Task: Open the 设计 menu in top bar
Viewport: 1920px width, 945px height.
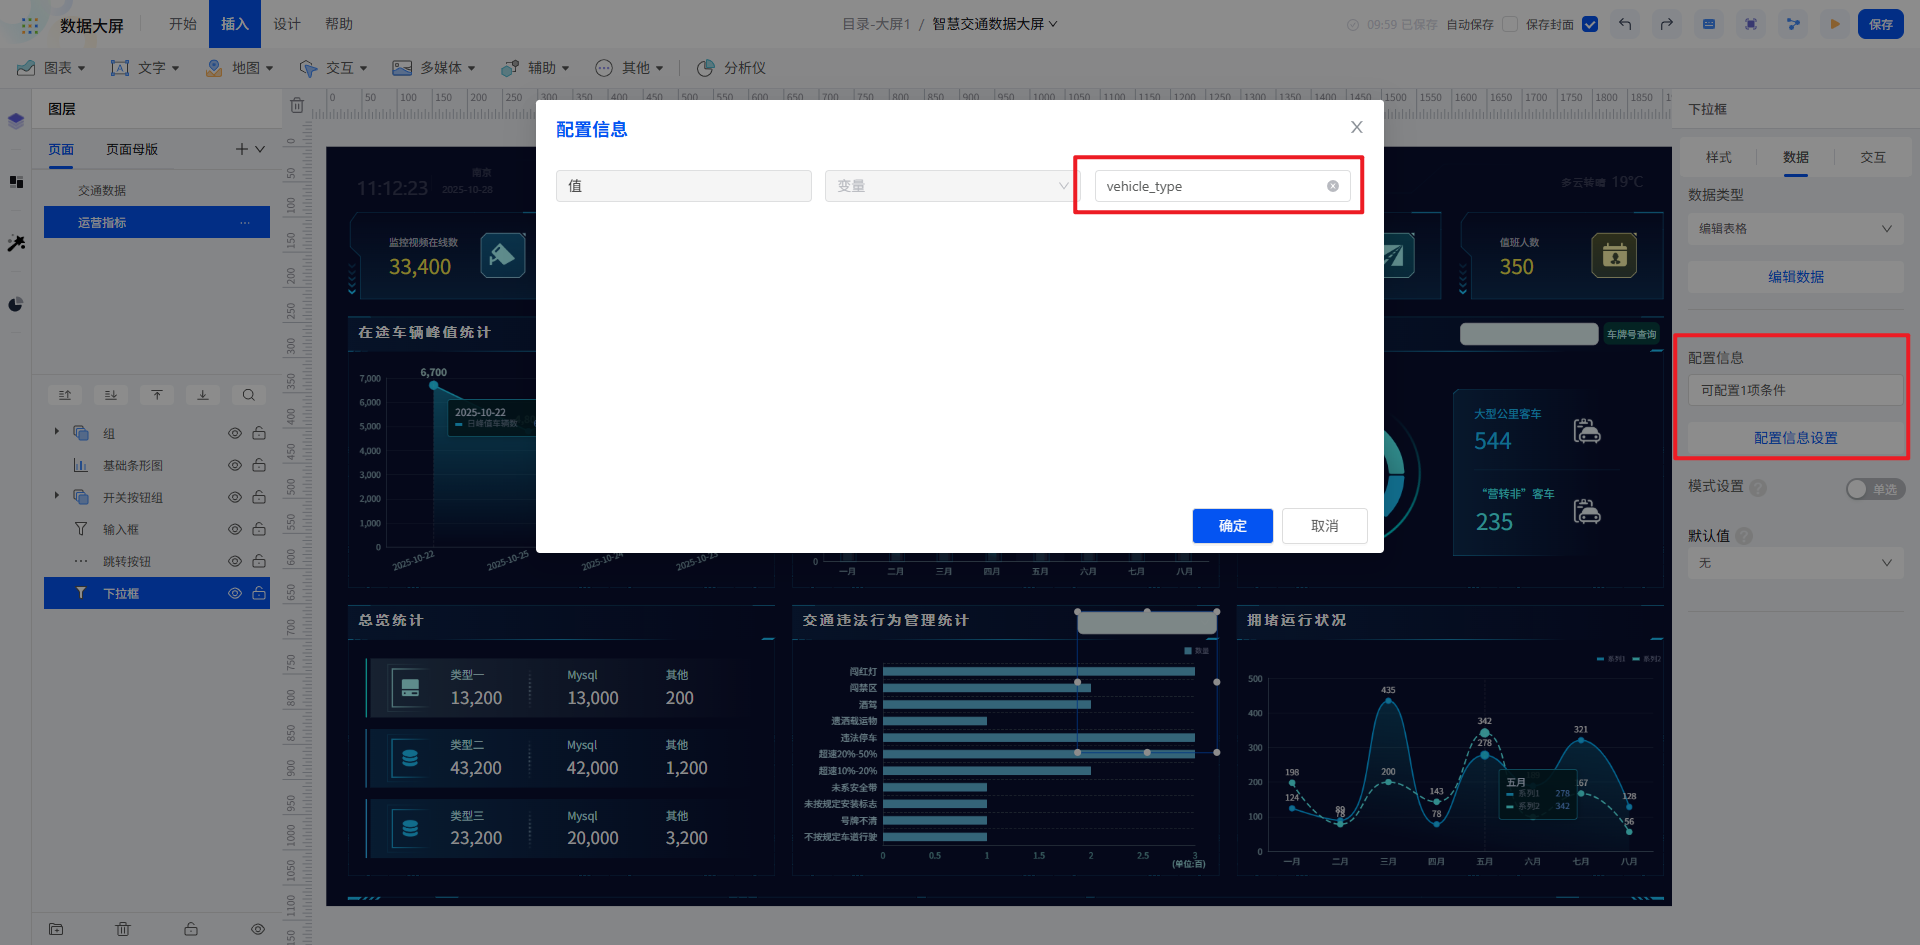Action: [287, 24]
